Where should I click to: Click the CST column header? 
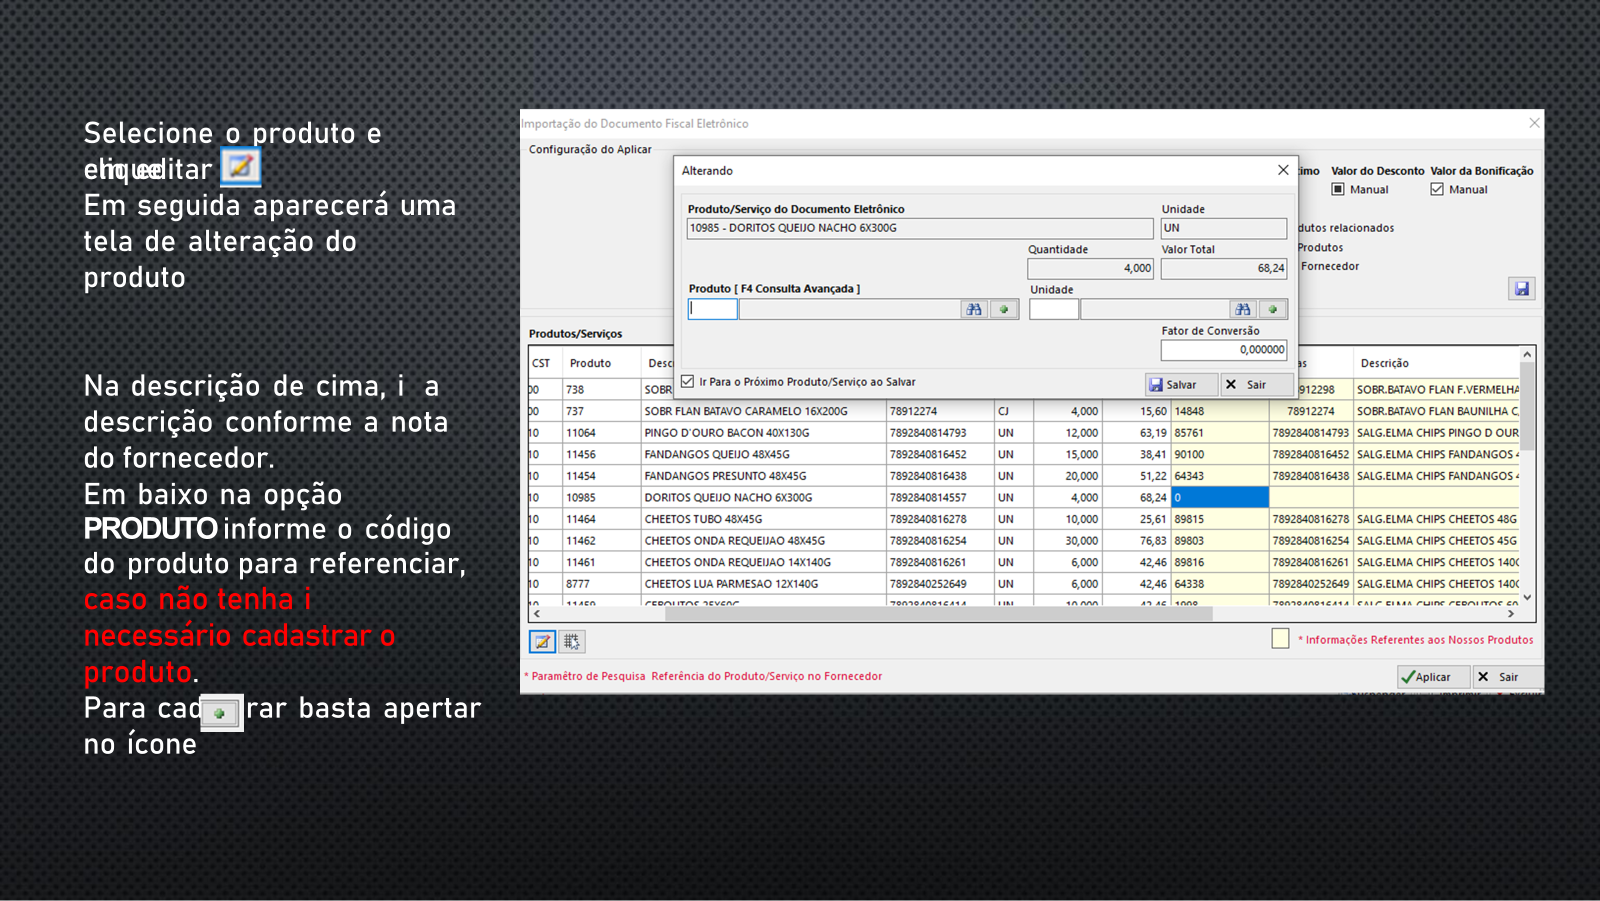click(541, 363)
